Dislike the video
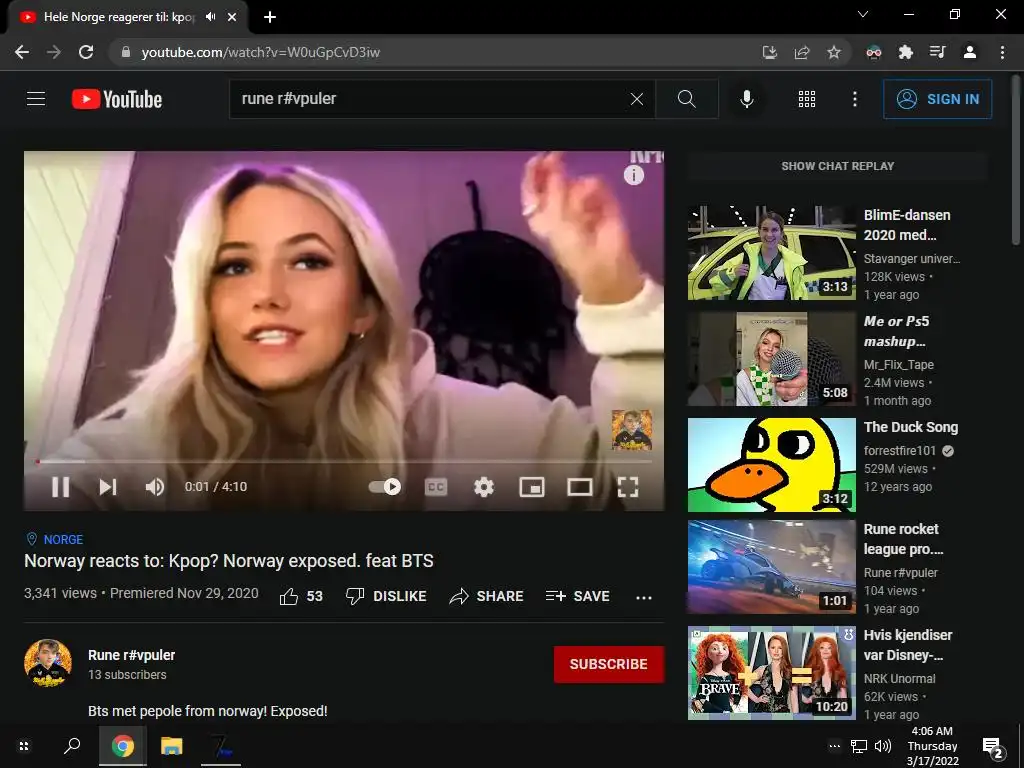The image size is (1024, 768). [386, 596]
